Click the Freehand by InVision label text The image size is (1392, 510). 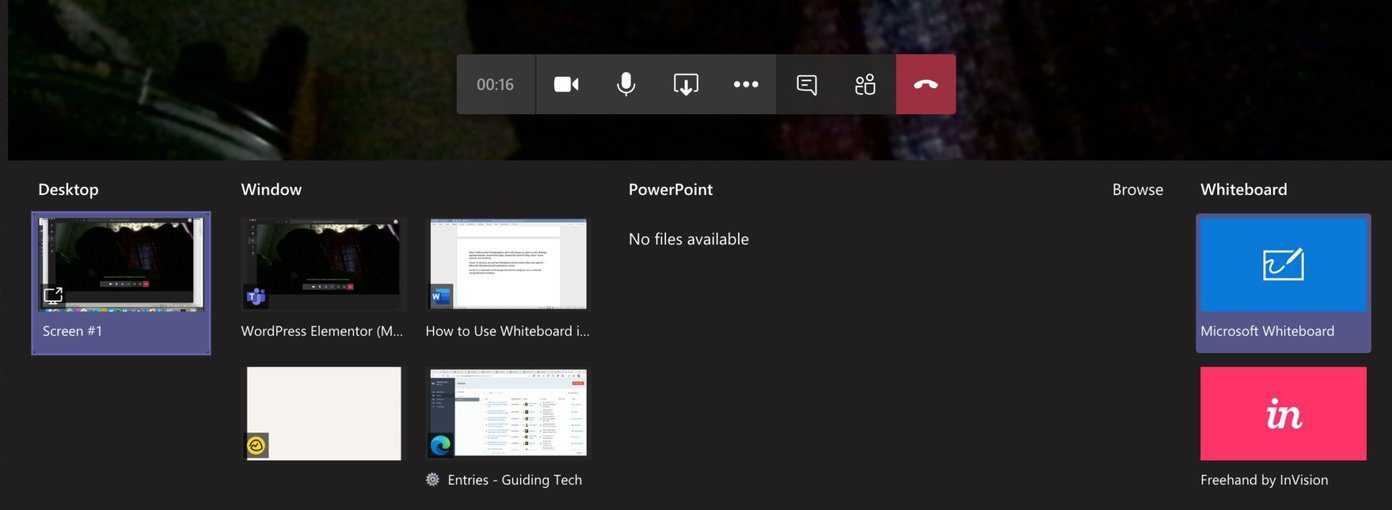[1264, 480]
